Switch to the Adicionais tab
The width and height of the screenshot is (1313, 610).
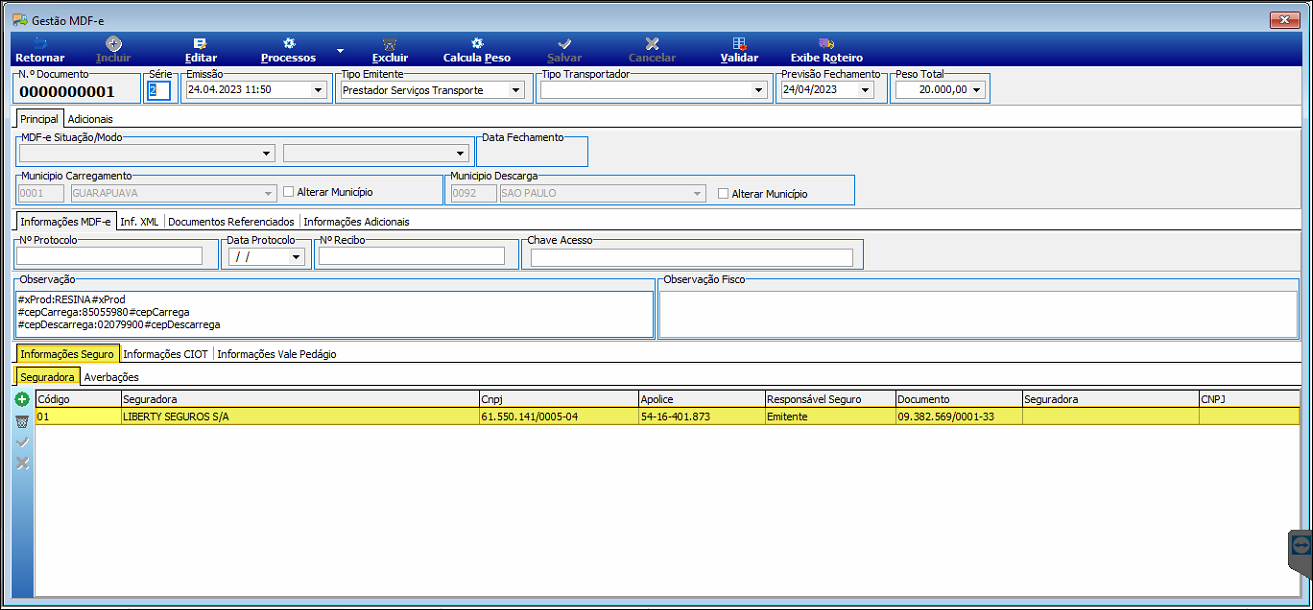click(90, 119)
